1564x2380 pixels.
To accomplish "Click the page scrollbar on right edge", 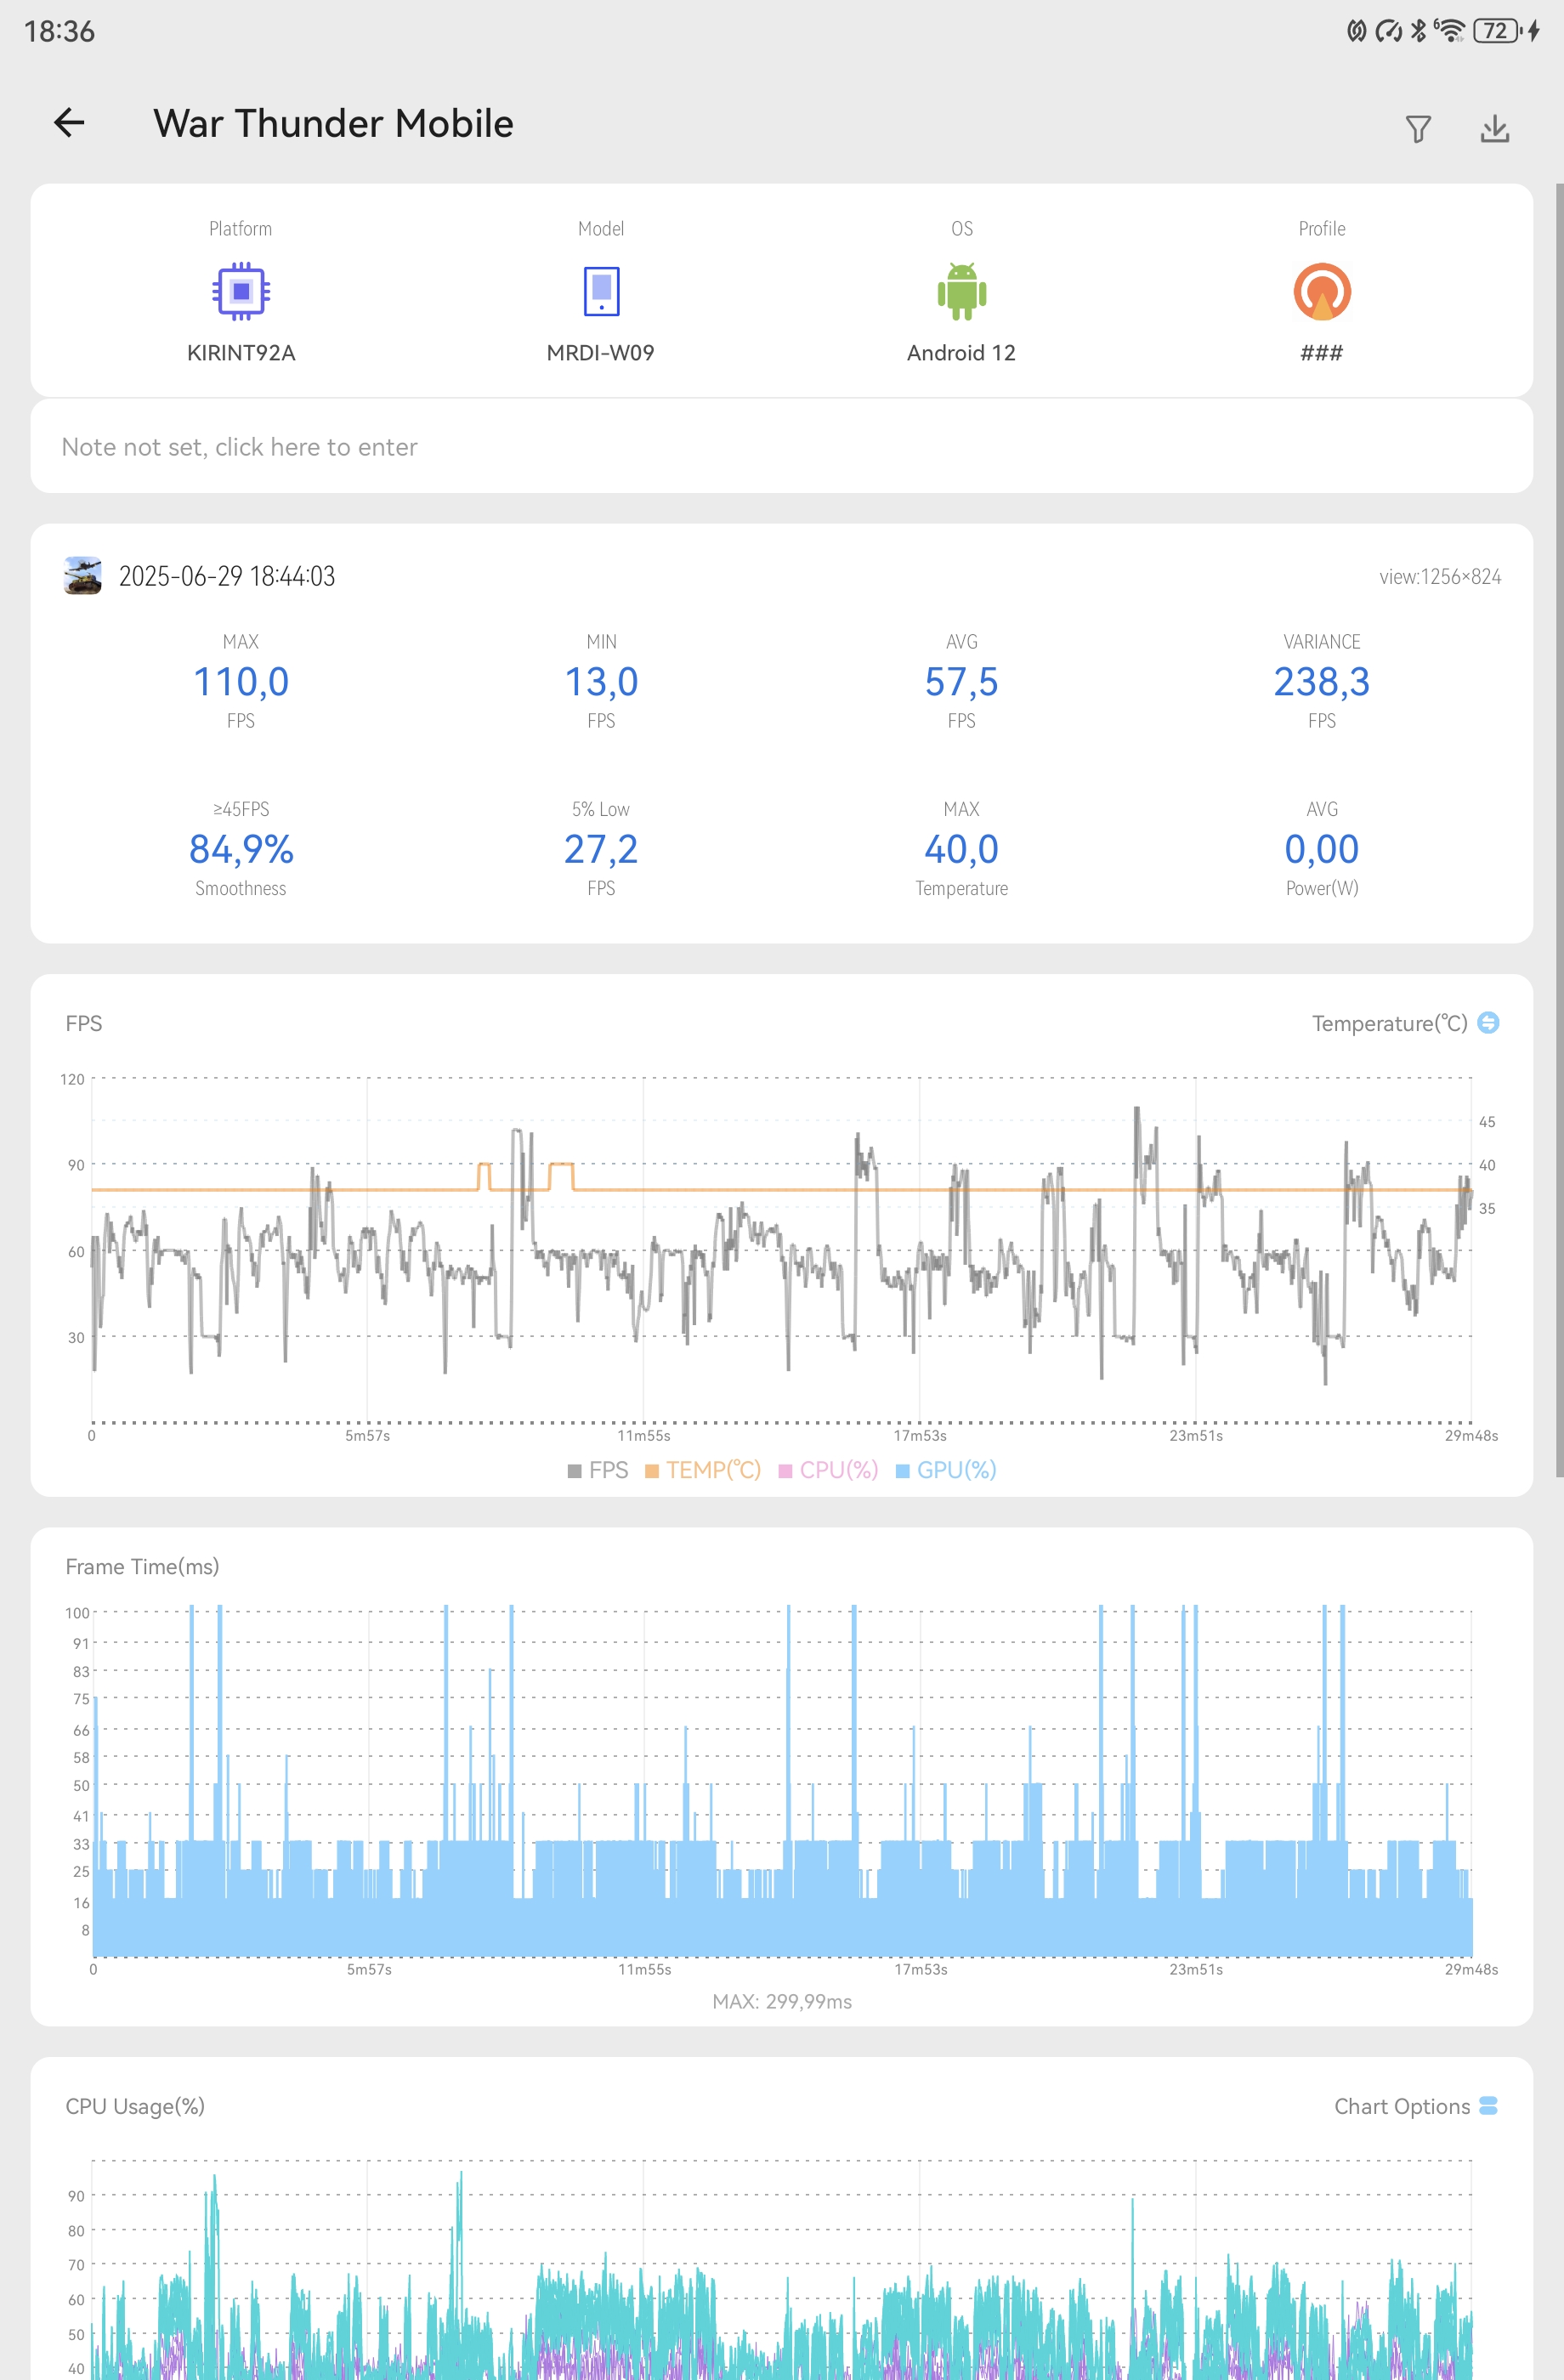I will pyautogui.click(x=1559, y=830).
